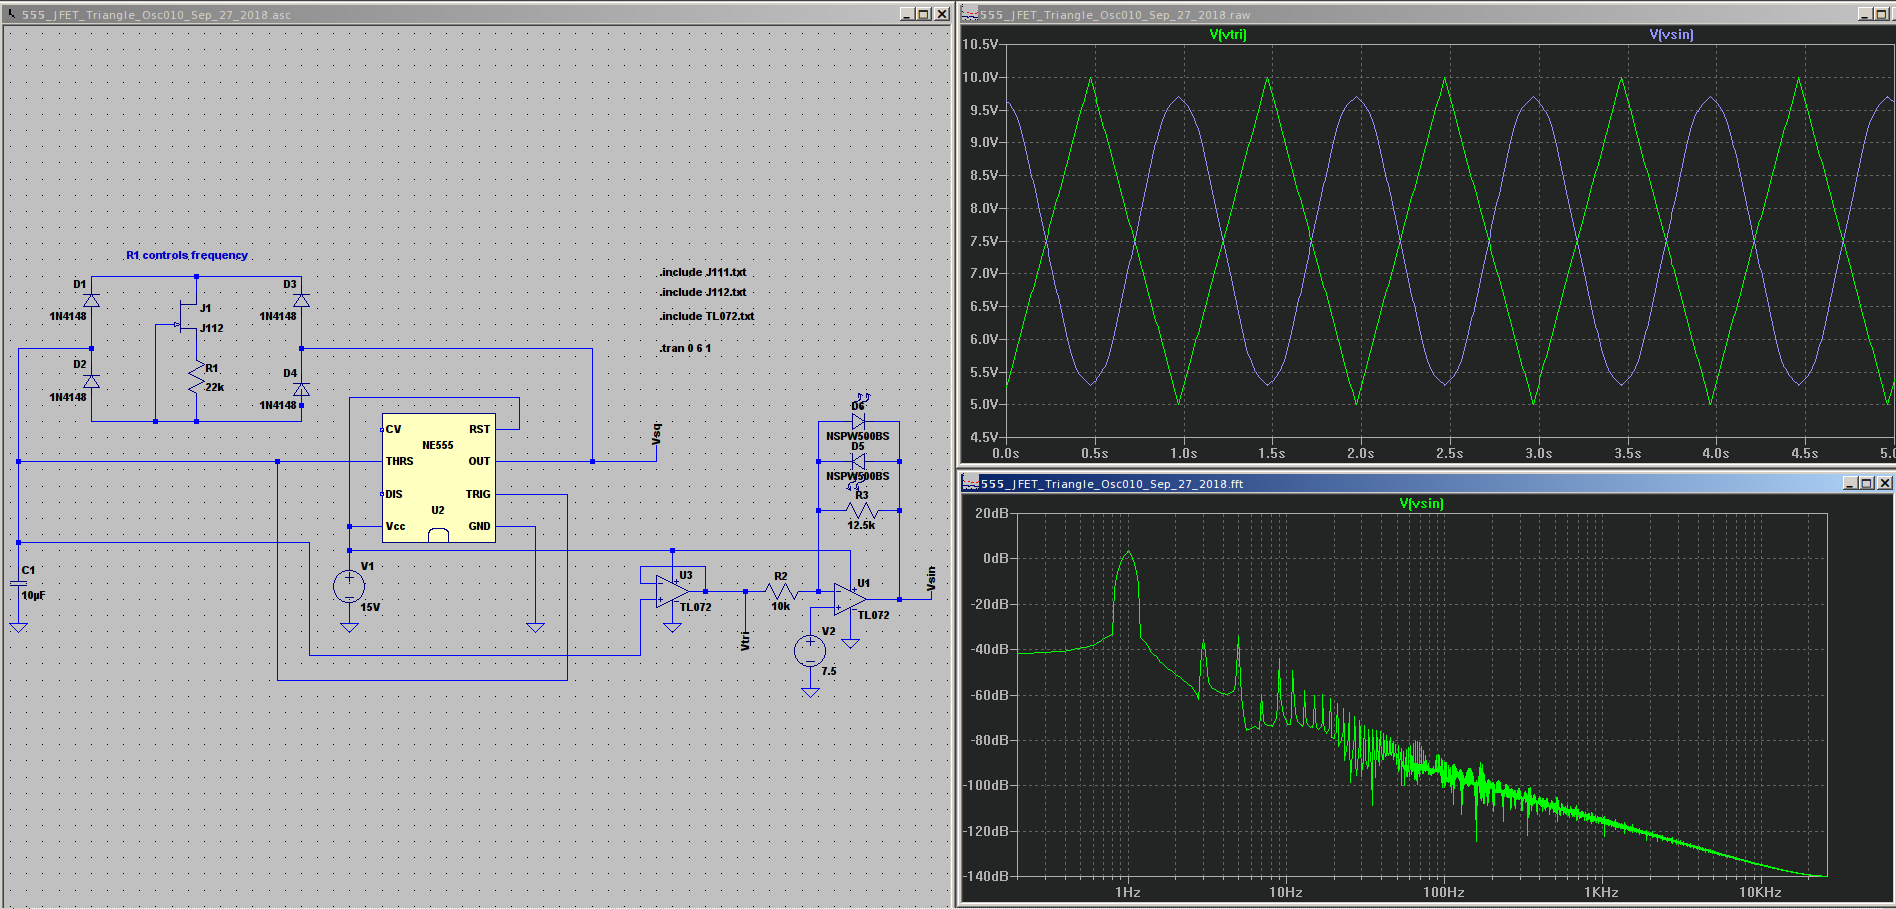This screenshot has width=1896, height=909.
Task: Click the V(vtri) trace label in waveform window
Action: (x=1228, y=34)
